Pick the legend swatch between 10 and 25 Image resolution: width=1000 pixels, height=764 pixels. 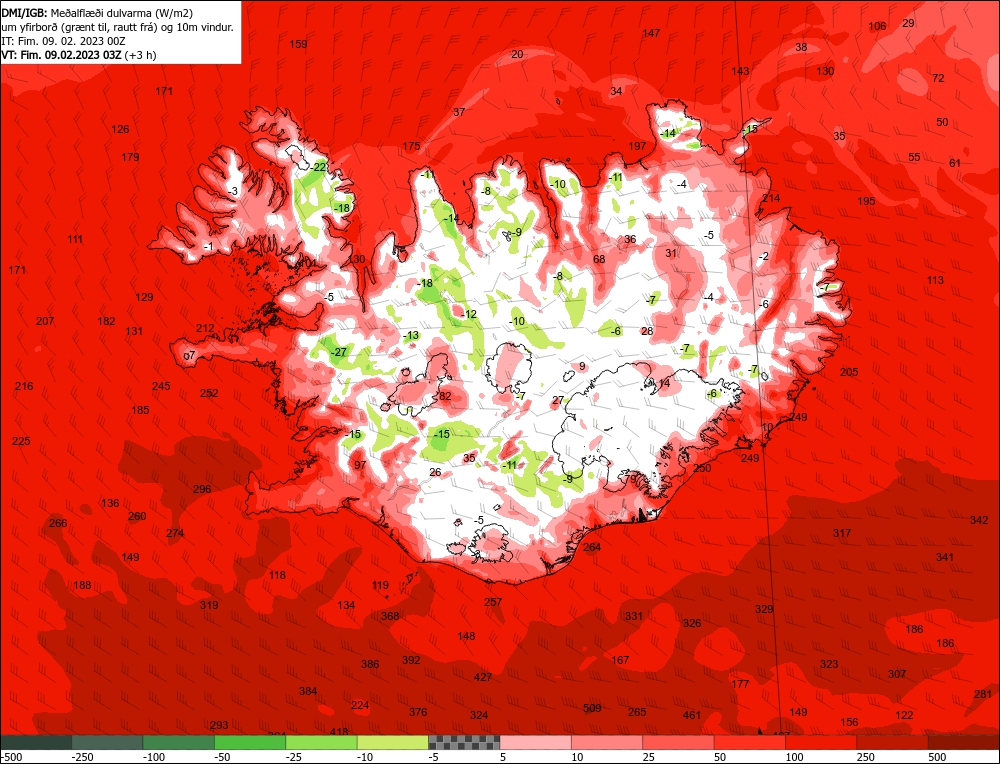607,742
